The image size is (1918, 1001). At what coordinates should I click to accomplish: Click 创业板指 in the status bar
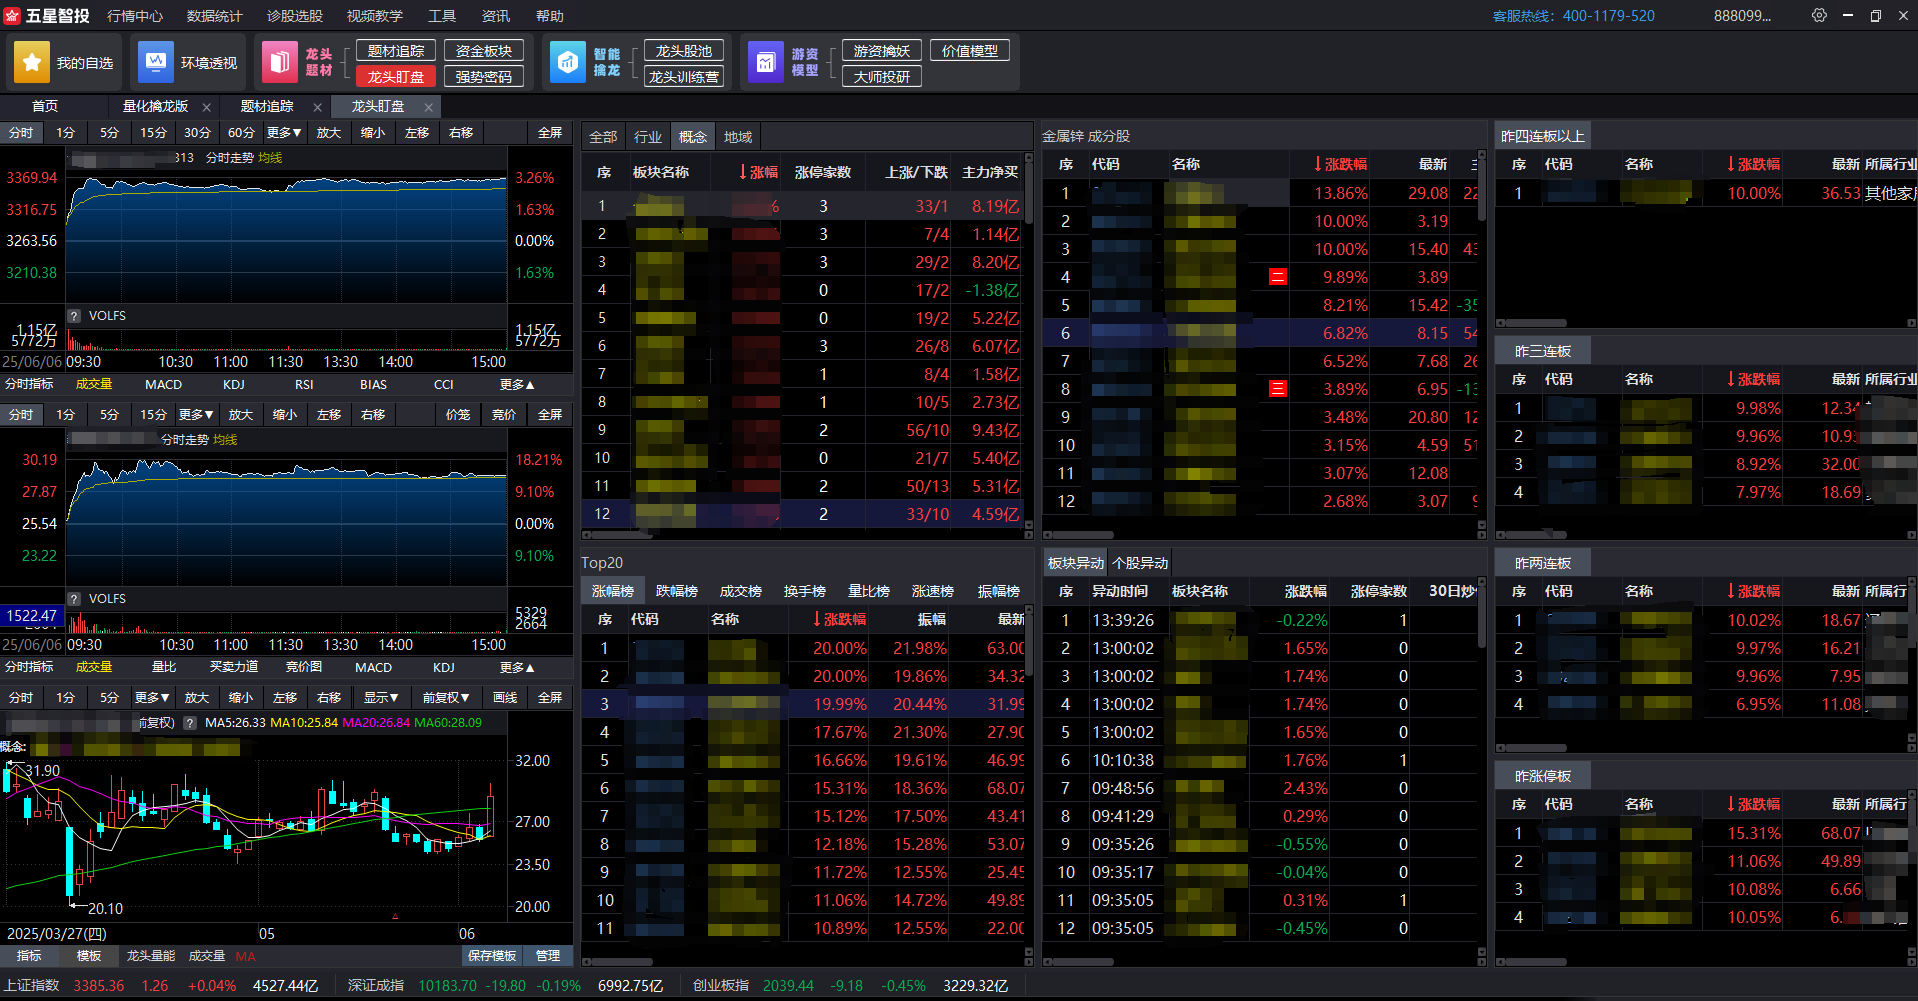[721, 986]
